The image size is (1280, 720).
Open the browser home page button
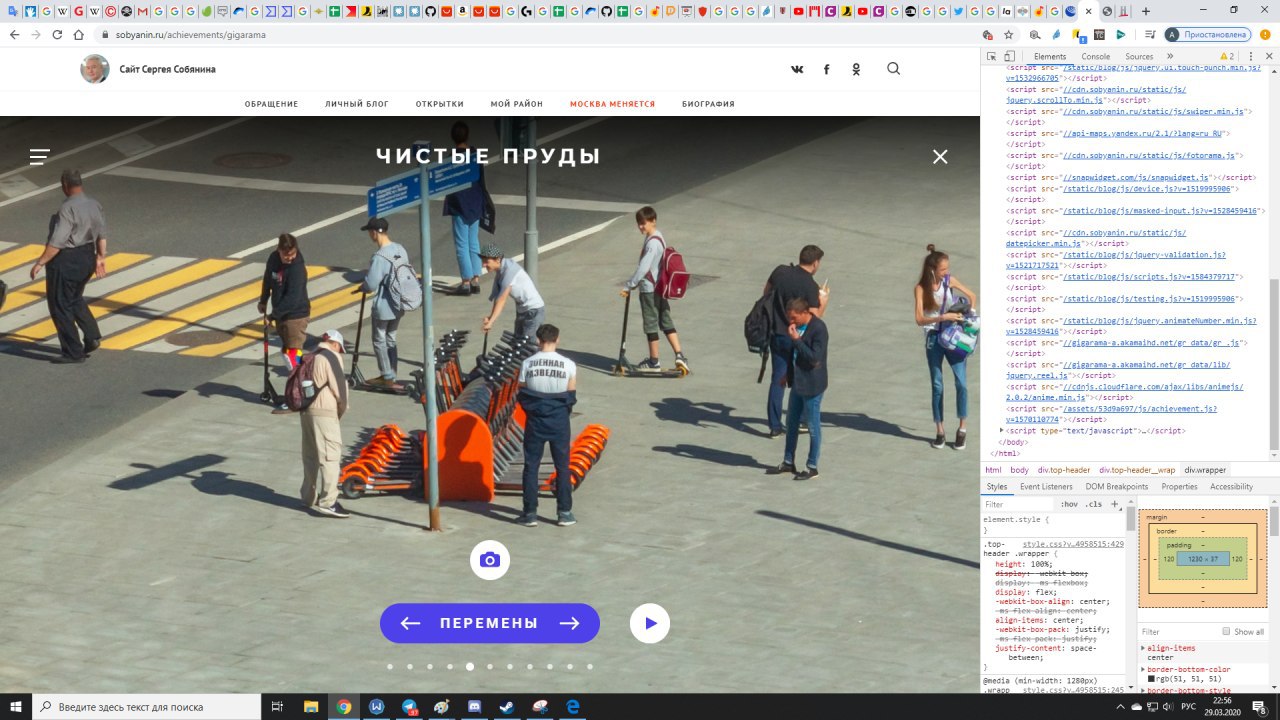pos(78,34)
